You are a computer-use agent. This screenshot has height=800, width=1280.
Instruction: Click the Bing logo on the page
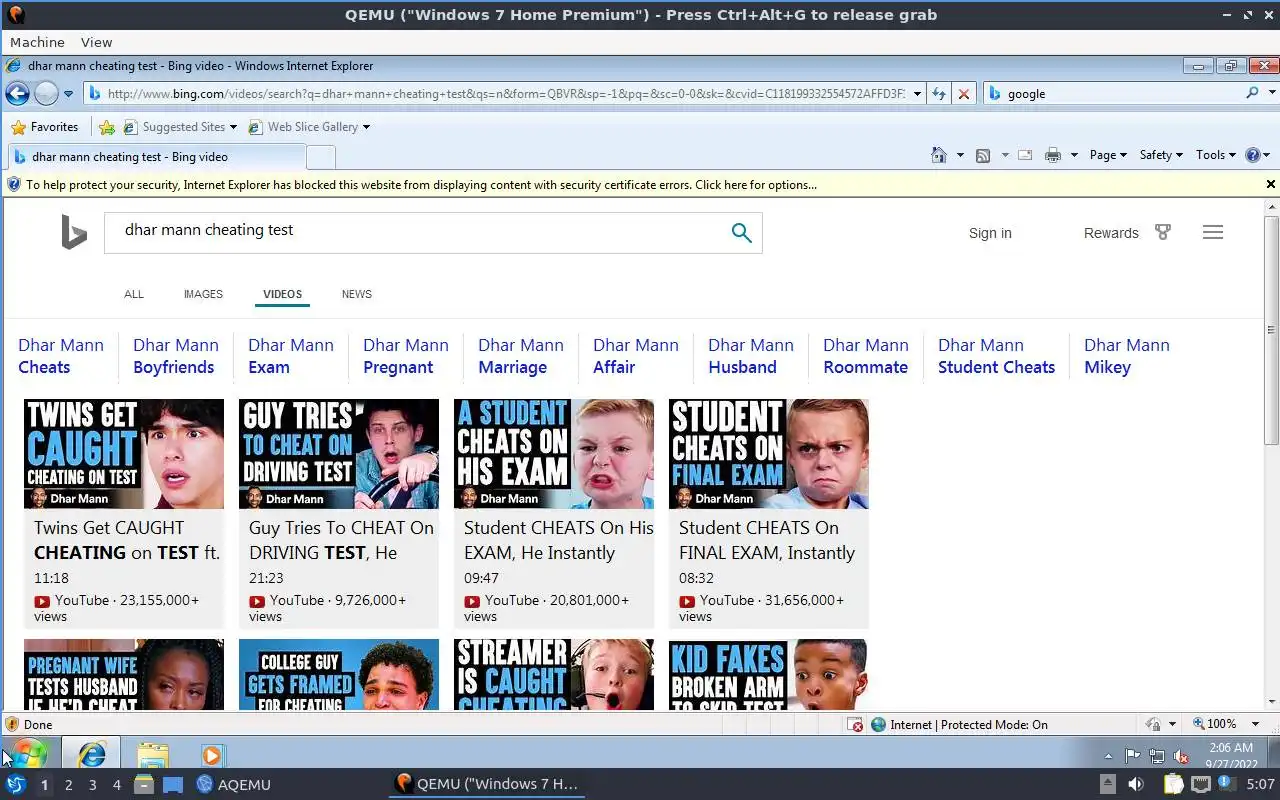tap(74, 232)
